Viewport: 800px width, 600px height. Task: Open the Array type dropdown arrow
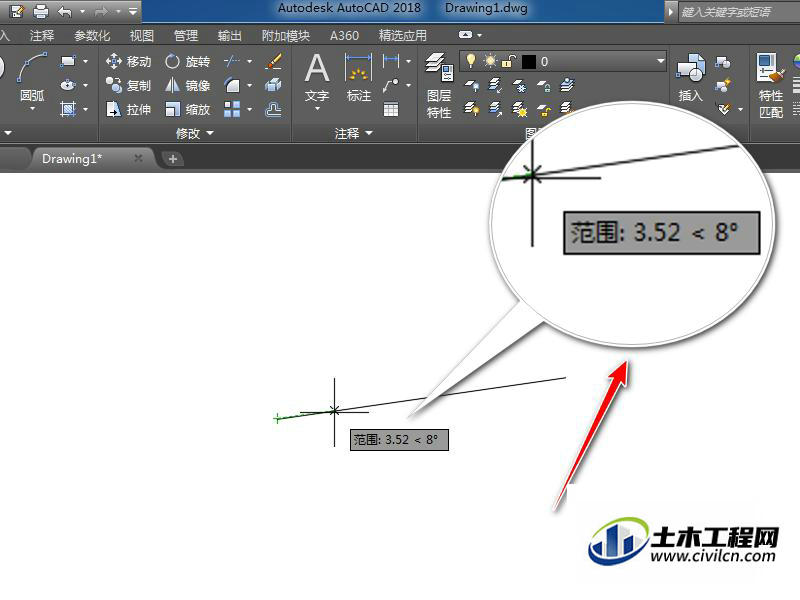tap(249, 109)
